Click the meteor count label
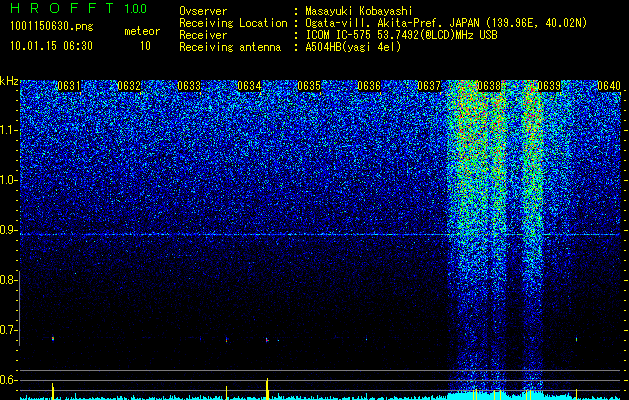This screenshot has height=400, width=629. click(x=142, y=31)
